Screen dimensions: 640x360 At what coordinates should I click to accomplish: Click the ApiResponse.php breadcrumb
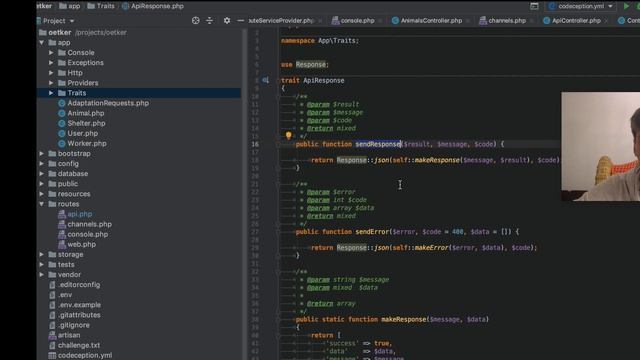pos(153,6)
